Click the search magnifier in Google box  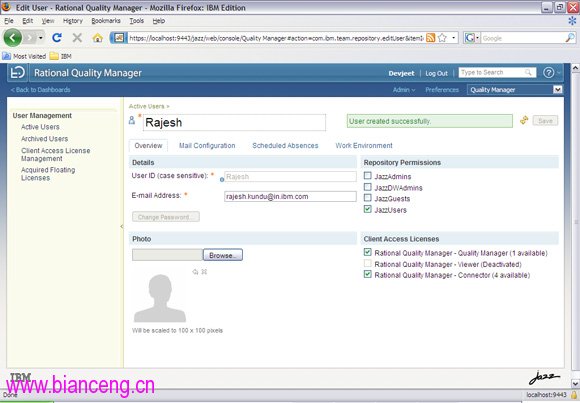(570, 38)
